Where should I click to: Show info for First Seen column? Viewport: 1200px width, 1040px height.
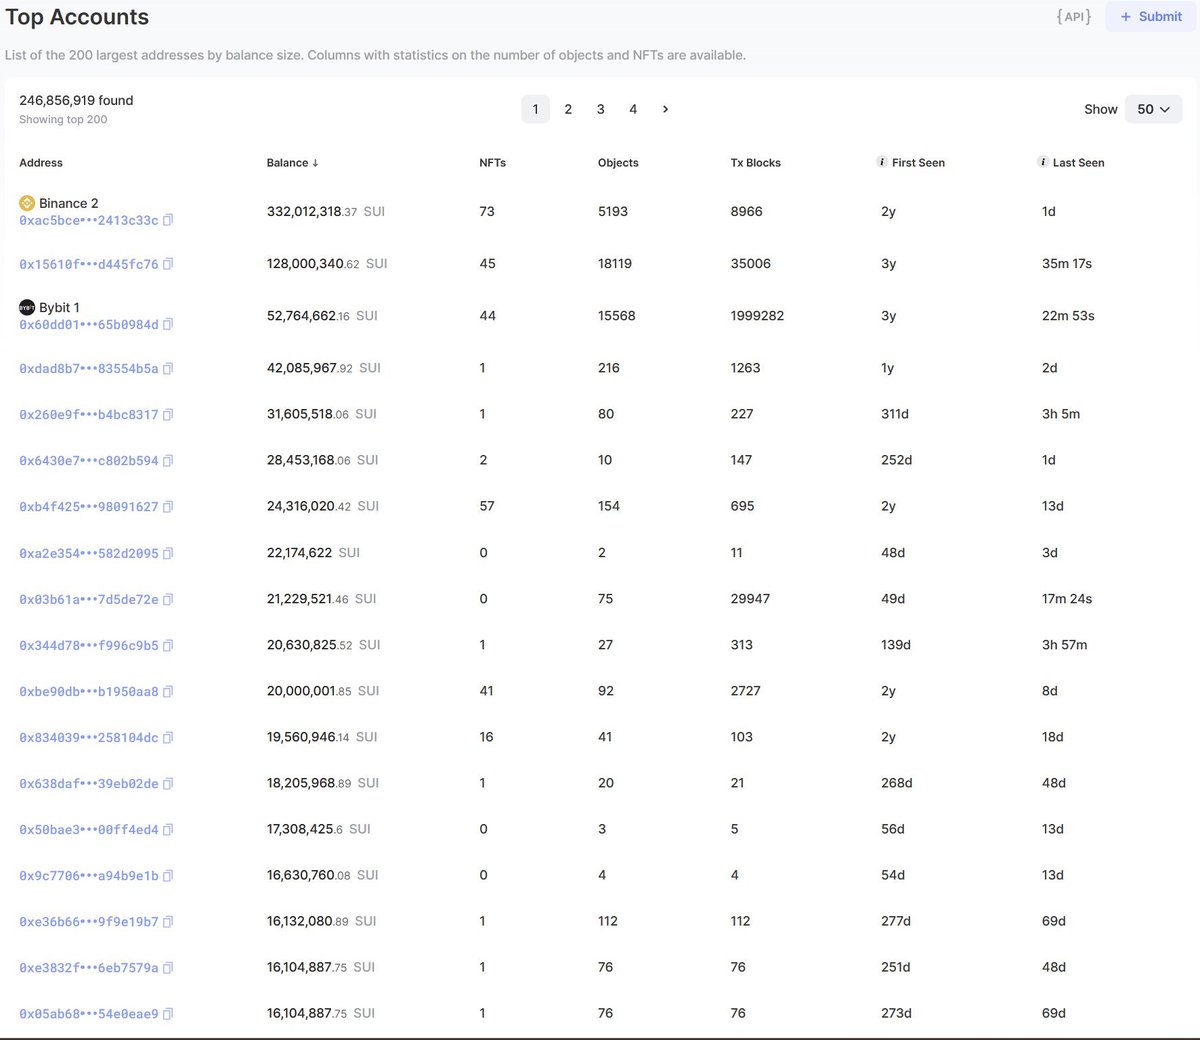pyautogui.click(x=882, y=162)
